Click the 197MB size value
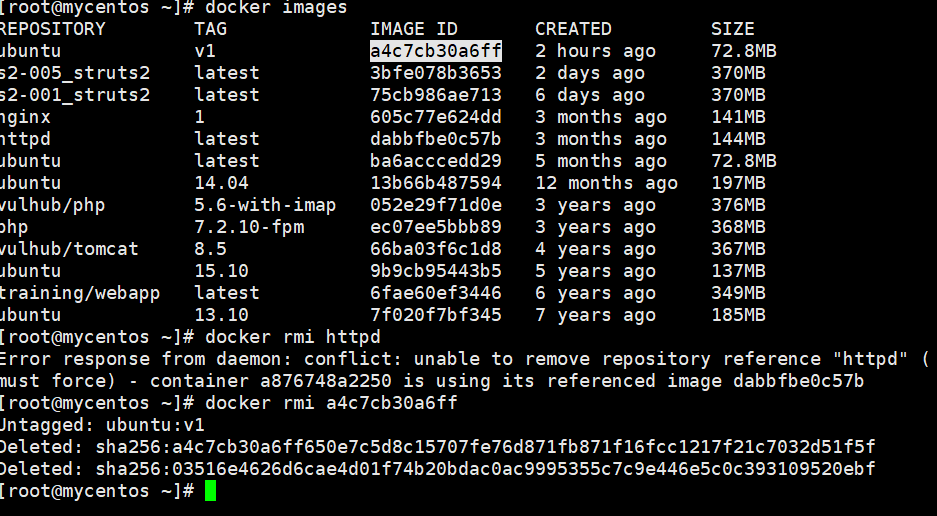Image resolution: width=937 pixels, height=516 pixels. [738, 183]
